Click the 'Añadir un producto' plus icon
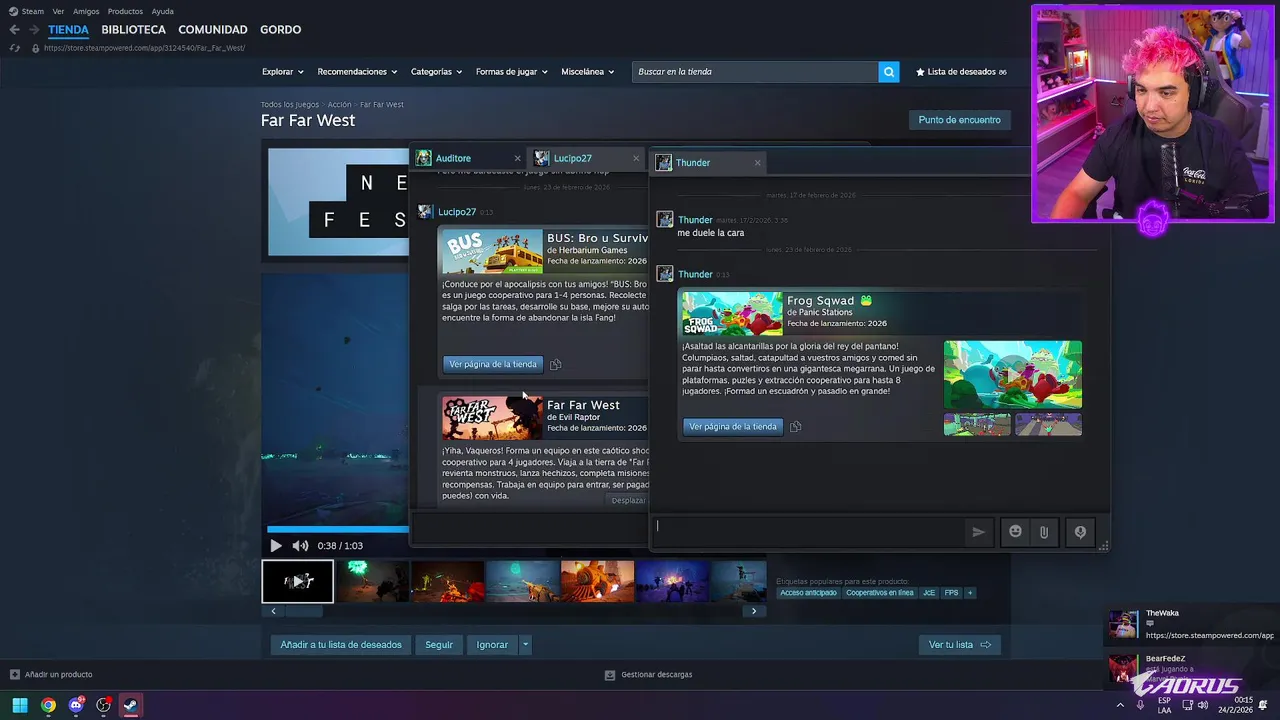 (14, 675)
